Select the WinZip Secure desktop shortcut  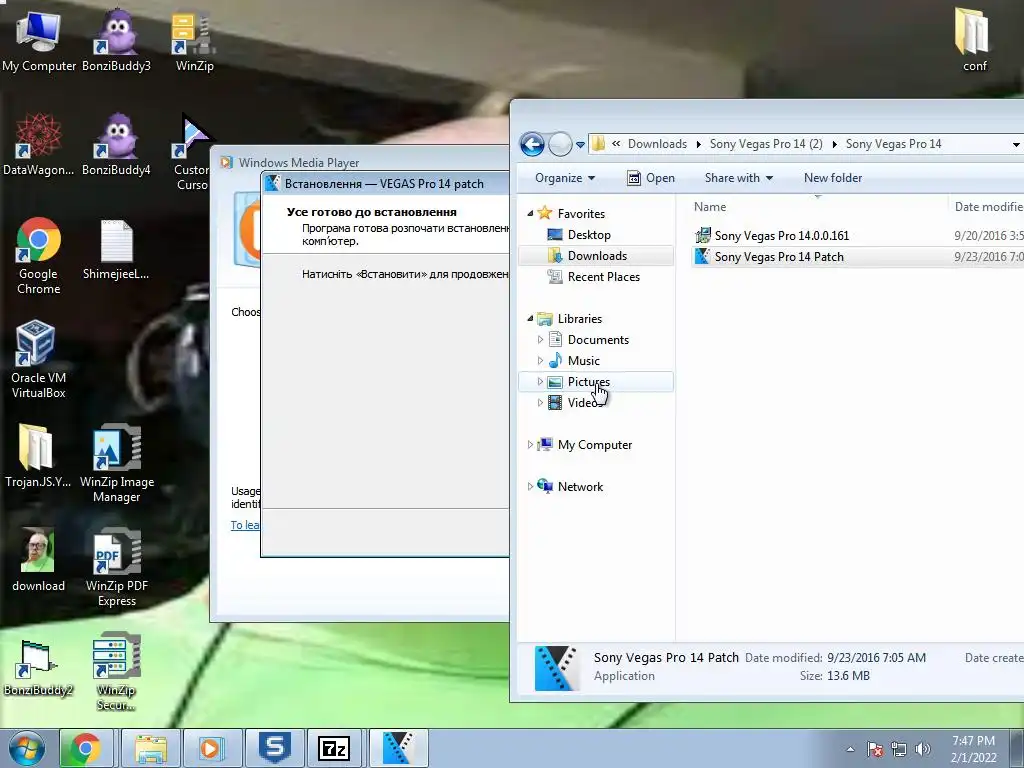pos(116,671)
